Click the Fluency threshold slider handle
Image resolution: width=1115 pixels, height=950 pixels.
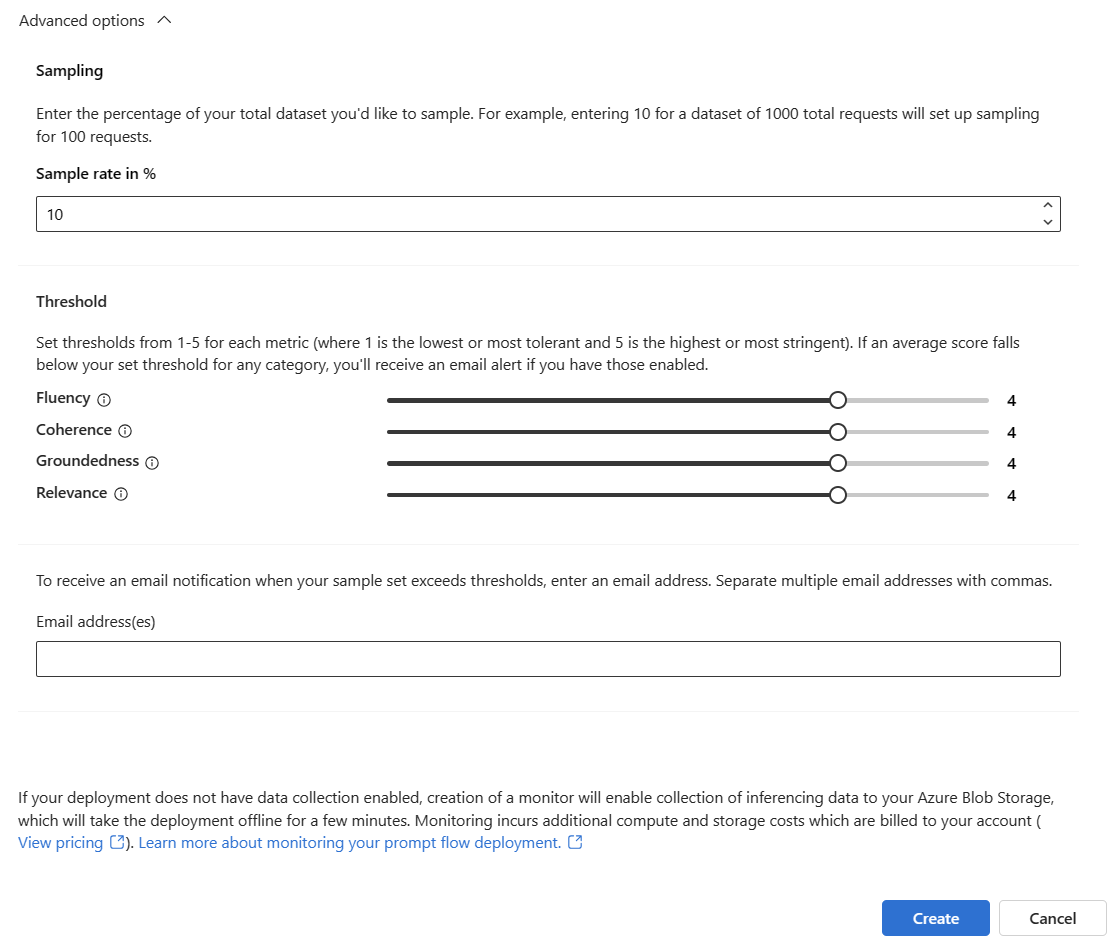click(838, 400)
